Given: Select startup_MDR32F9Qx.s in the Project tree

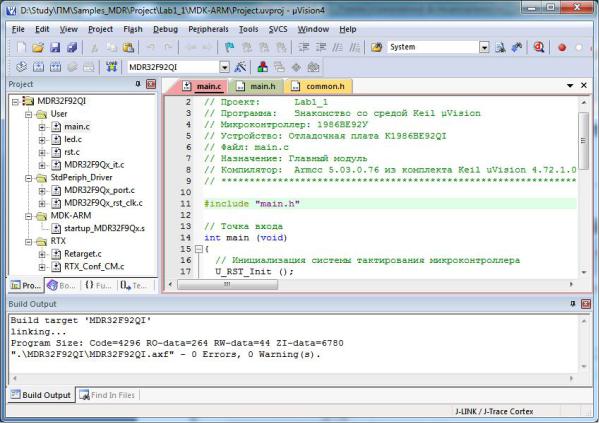Looking at the screenshot, I should pyautogui.click(x=104, y=229).
